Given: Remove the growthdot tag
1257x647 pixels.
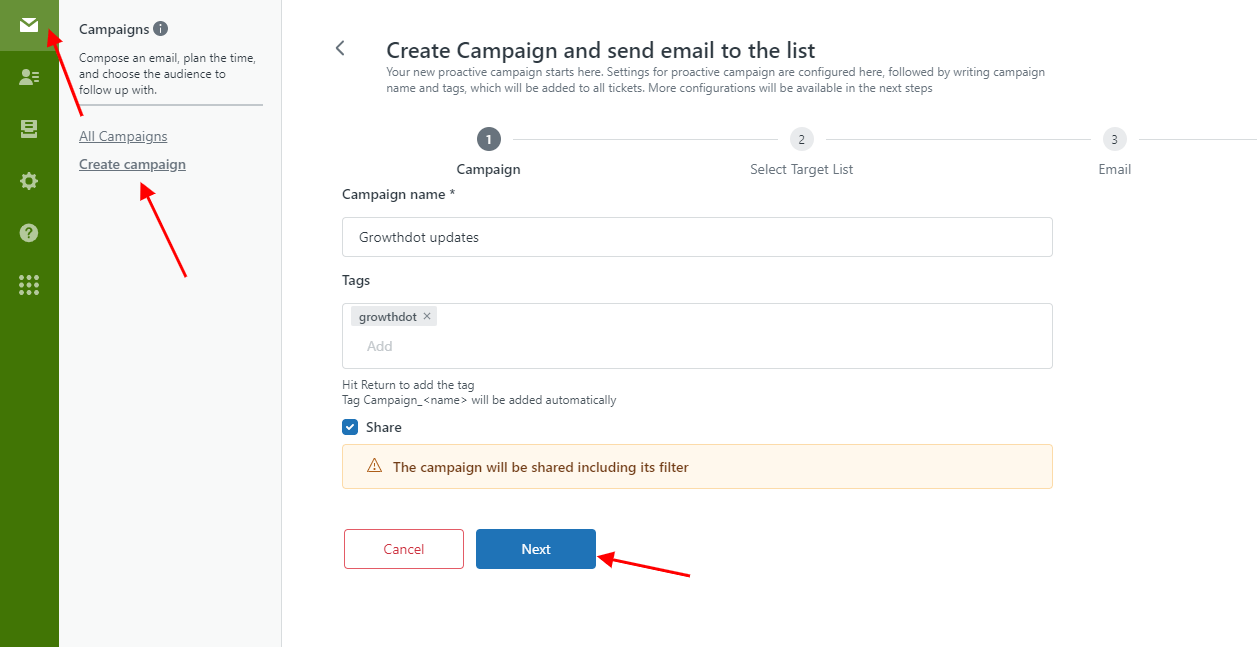Looking at the screenshot, I should coord(427,317).
